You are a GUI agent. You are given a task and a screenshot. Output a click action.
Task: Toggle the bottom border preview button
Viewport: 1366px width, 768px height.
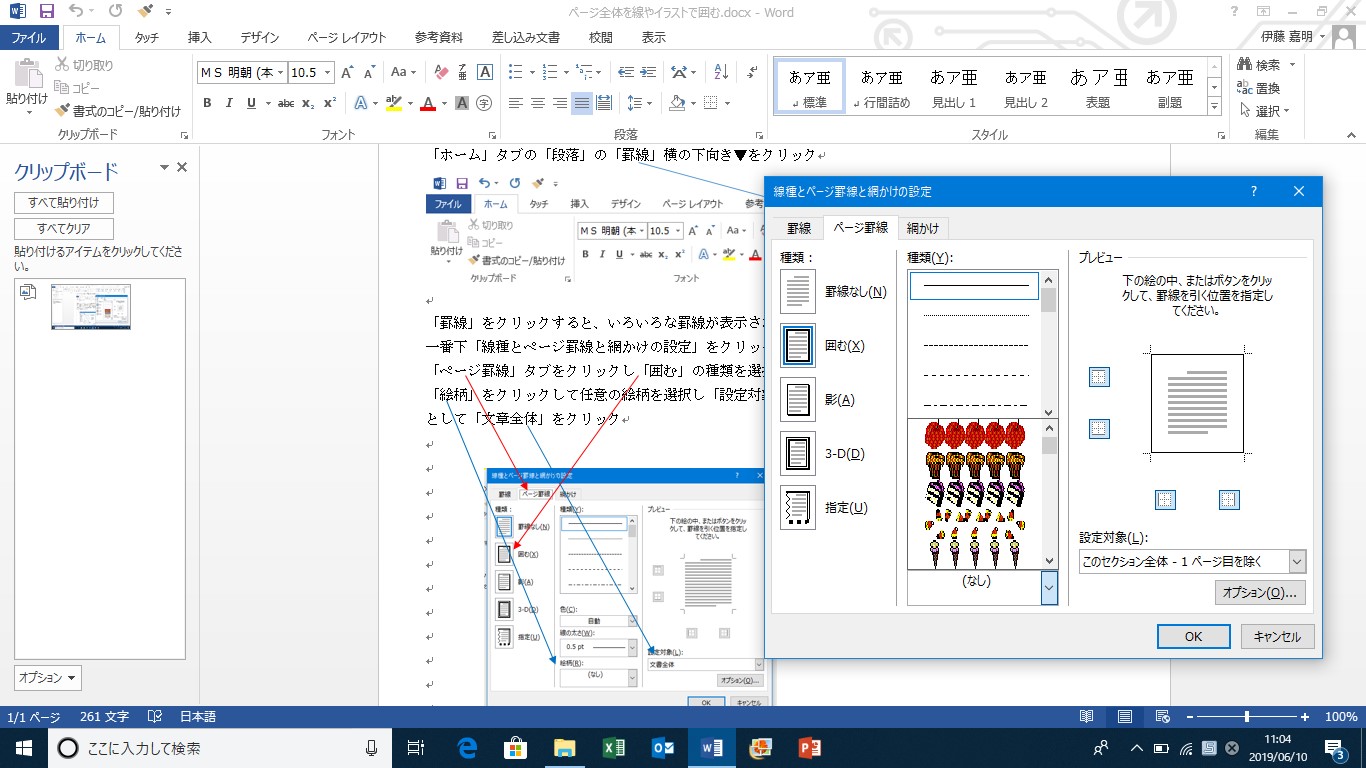[1099, 429]
